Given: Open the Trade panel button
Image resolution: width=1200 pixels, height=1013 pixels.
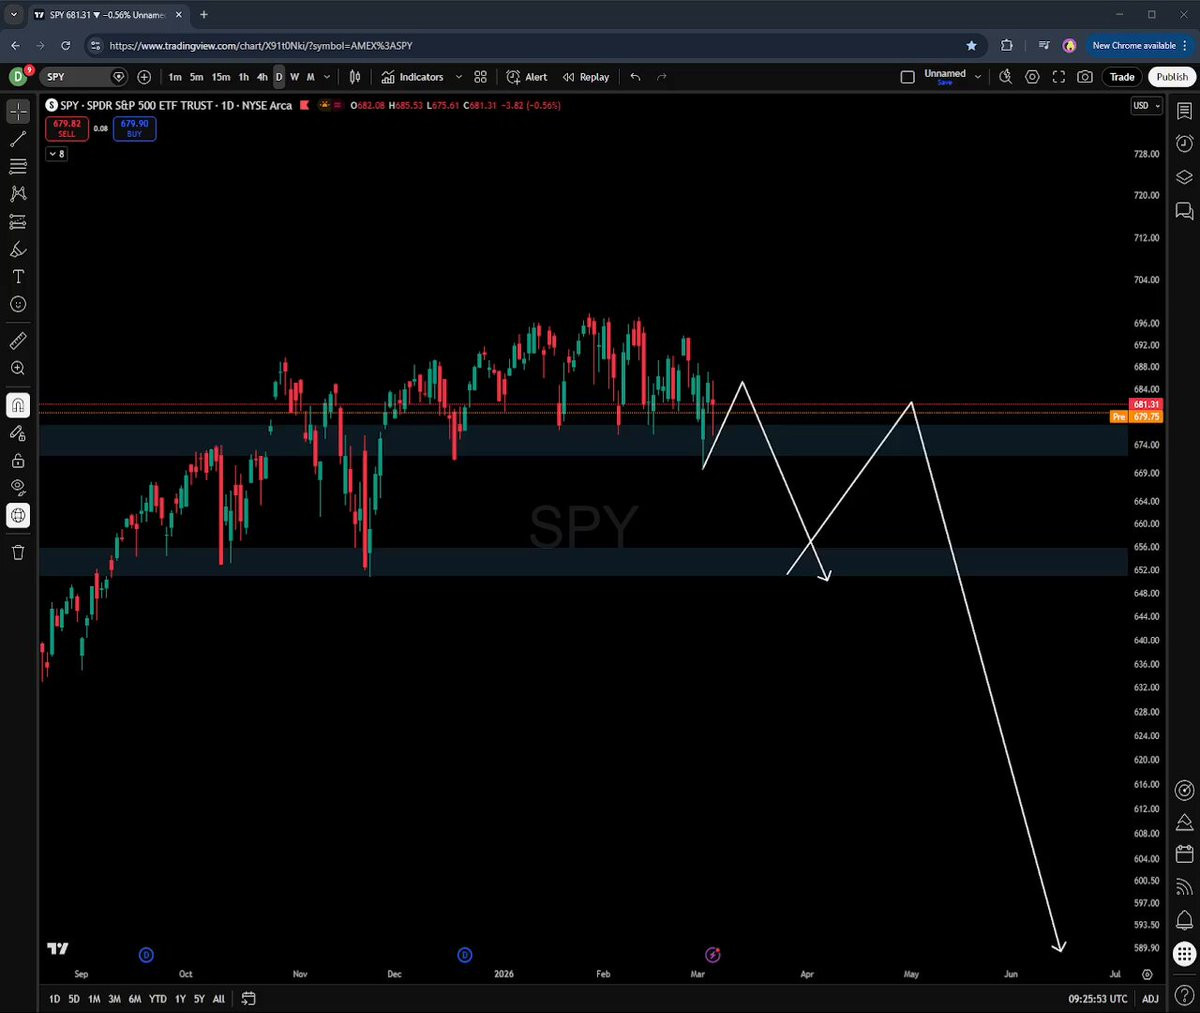Looking at the screenshot, I should pos(1122,77).
